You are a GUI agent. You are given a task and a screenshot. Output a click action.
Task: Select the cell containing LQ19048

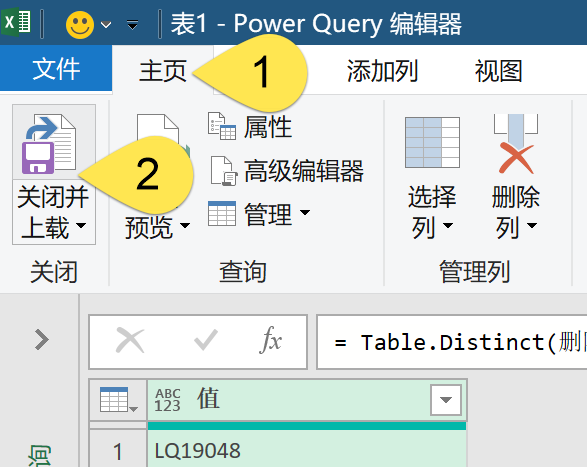(307, 450)
